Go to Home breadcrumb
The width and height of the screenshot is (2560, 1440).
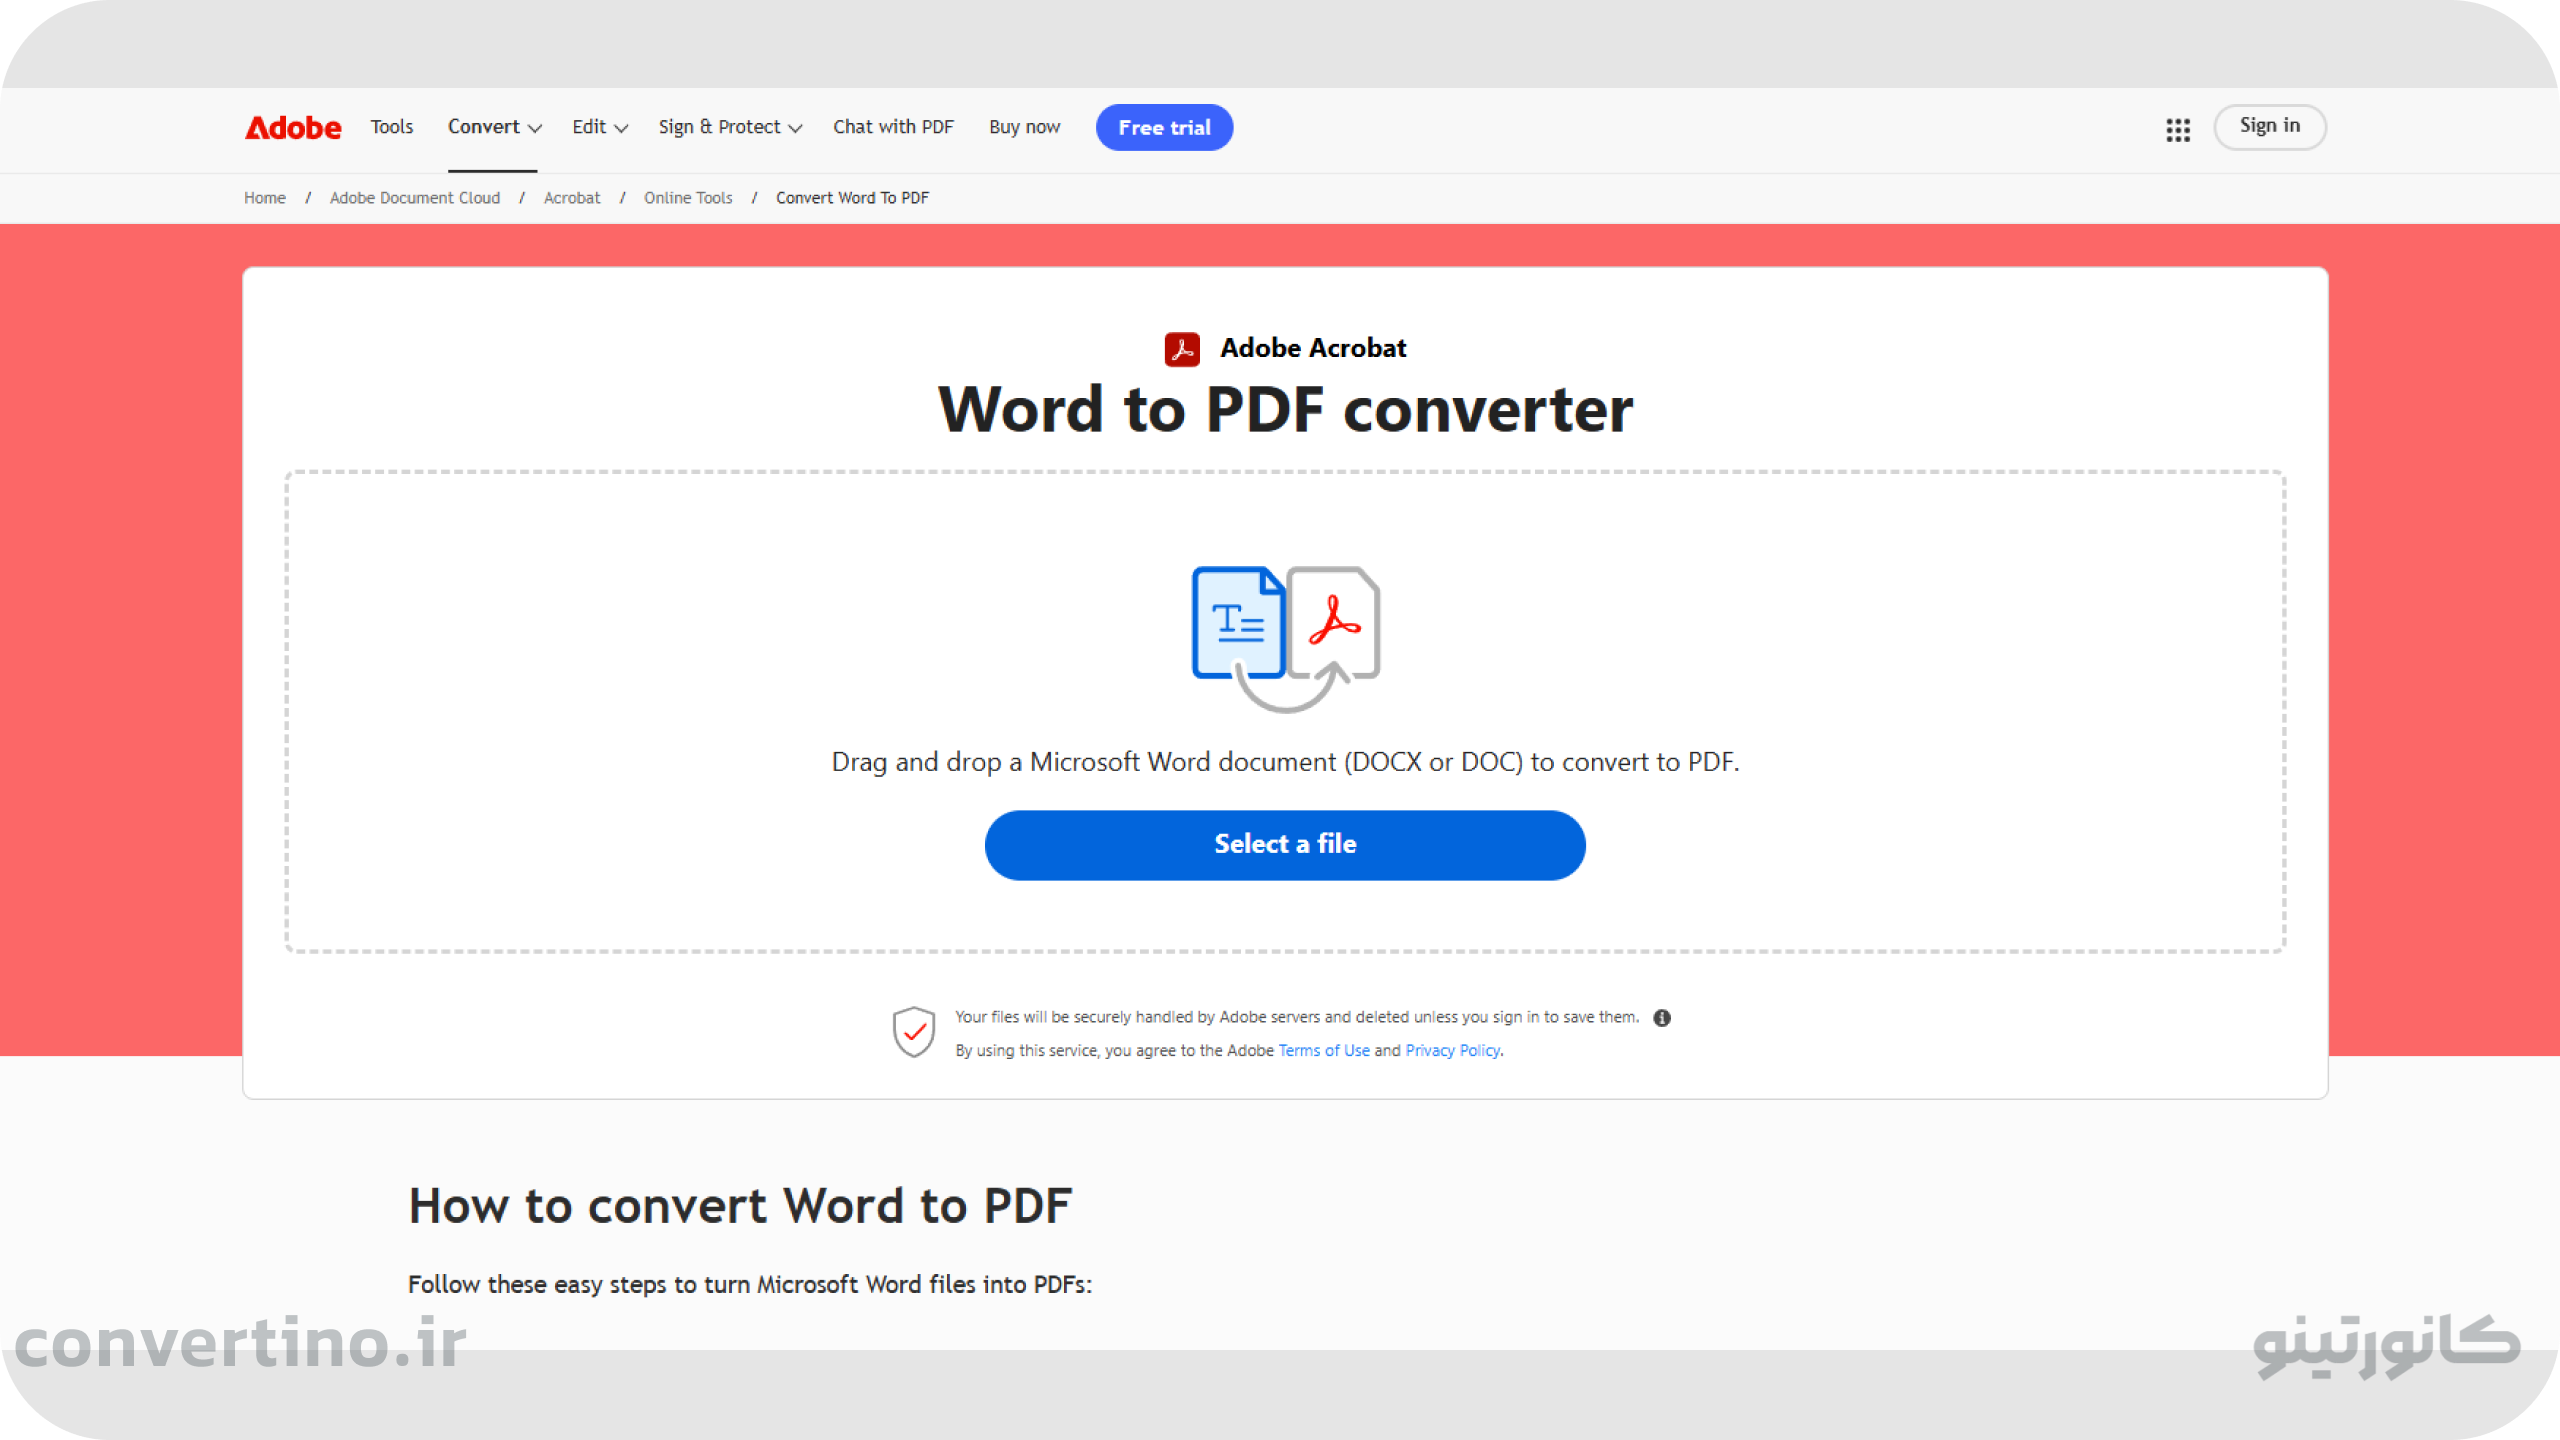[264, 198]
